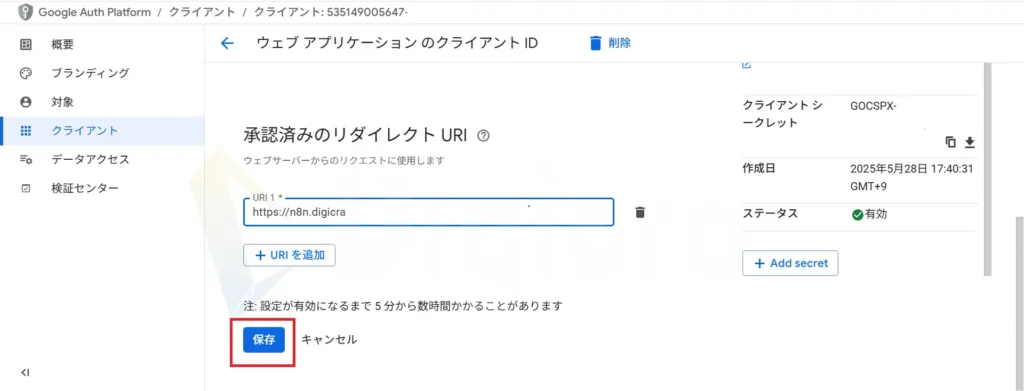Click the page vertical scrollbar at far right
1024x391 pixels.
[1019, 304]
